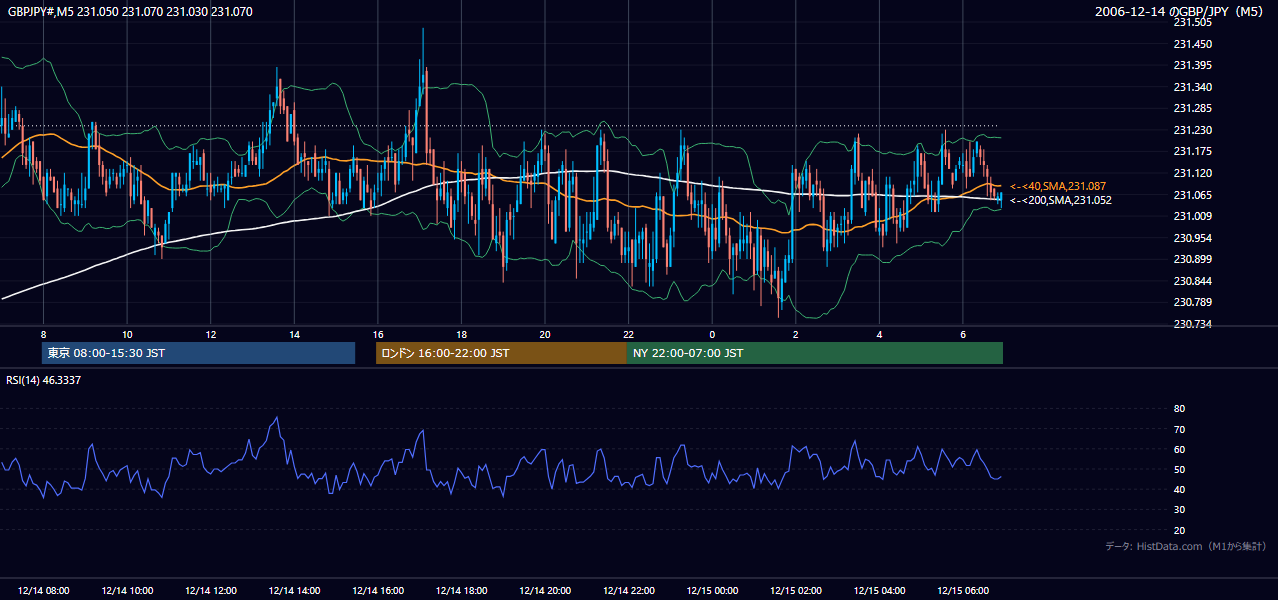Viewport: 1278px width, 600px height.
Task: Click hour tick 0 under the price chart
Action: click(712, 334)
